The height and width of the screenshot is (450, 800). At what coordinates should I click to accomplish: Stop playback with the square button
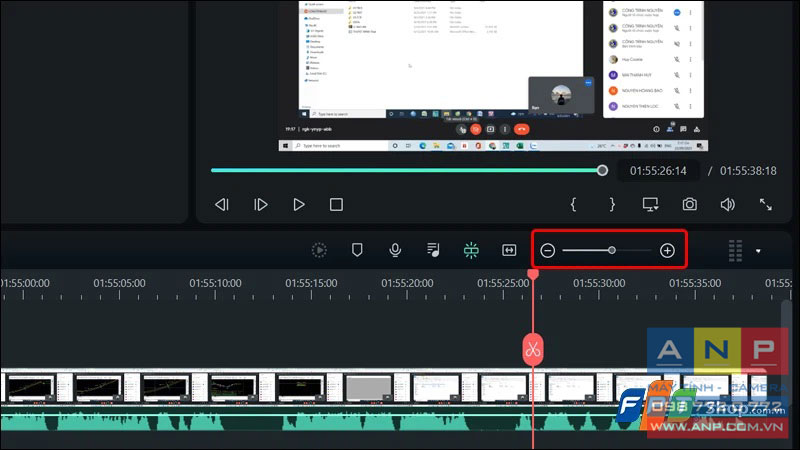tap(336, 205)
